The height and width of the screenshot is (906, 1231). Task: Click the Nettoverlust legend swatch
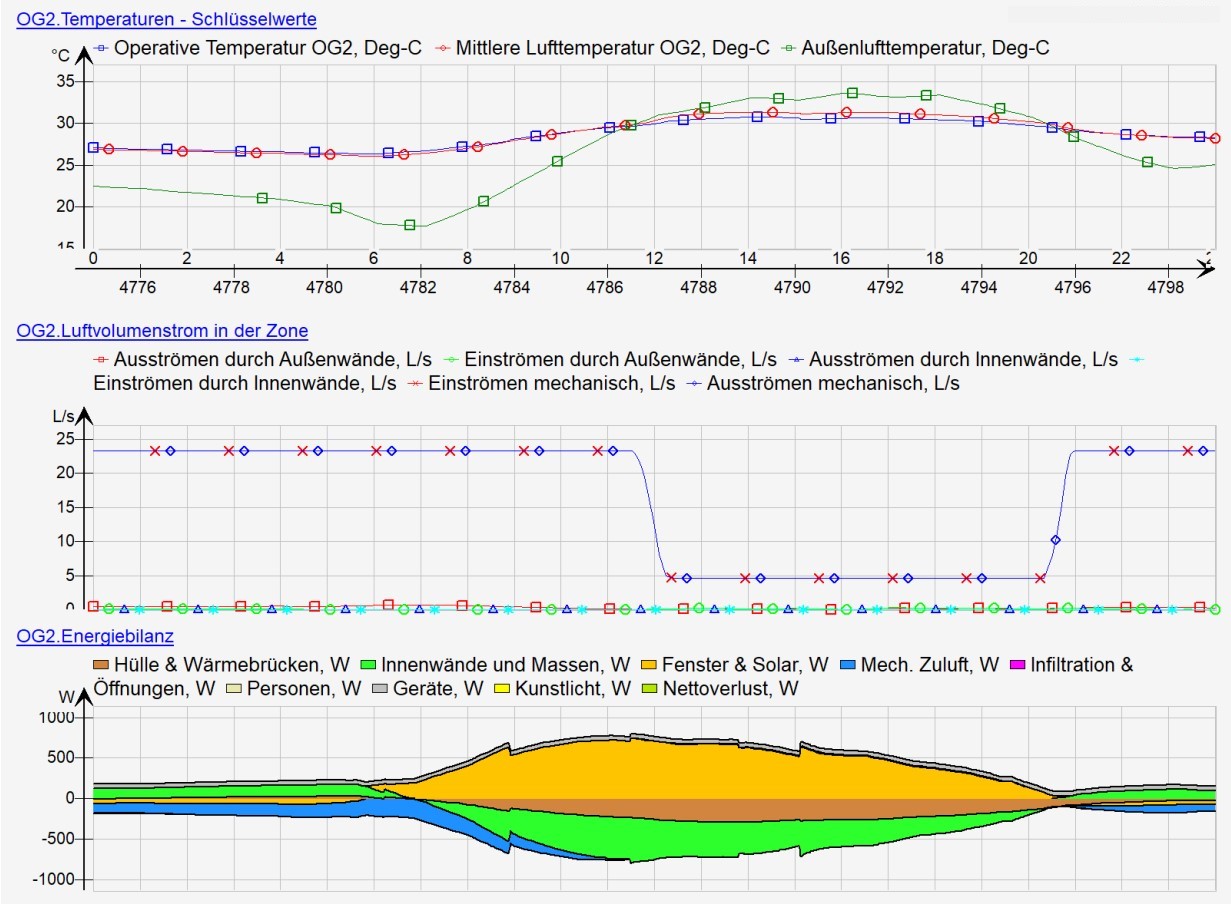click(x=649, y=689)
